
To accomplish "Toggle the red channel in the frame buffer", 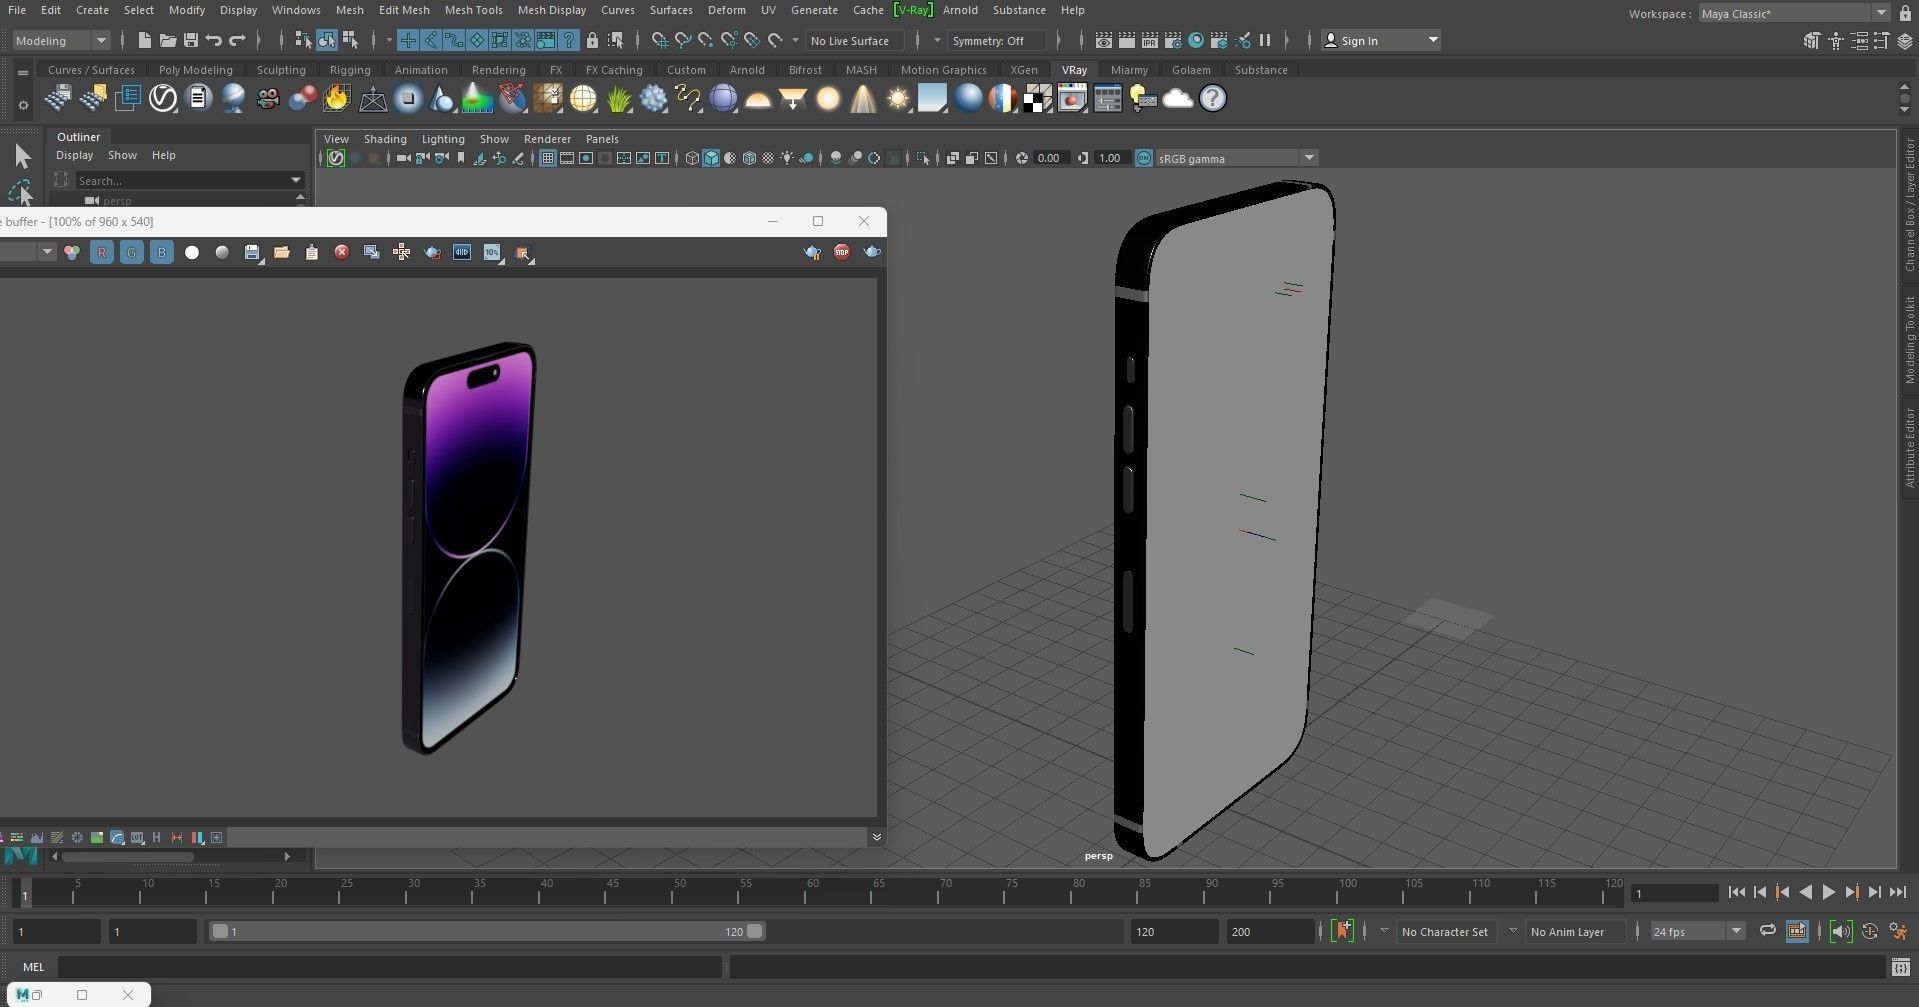I will 102,252.
